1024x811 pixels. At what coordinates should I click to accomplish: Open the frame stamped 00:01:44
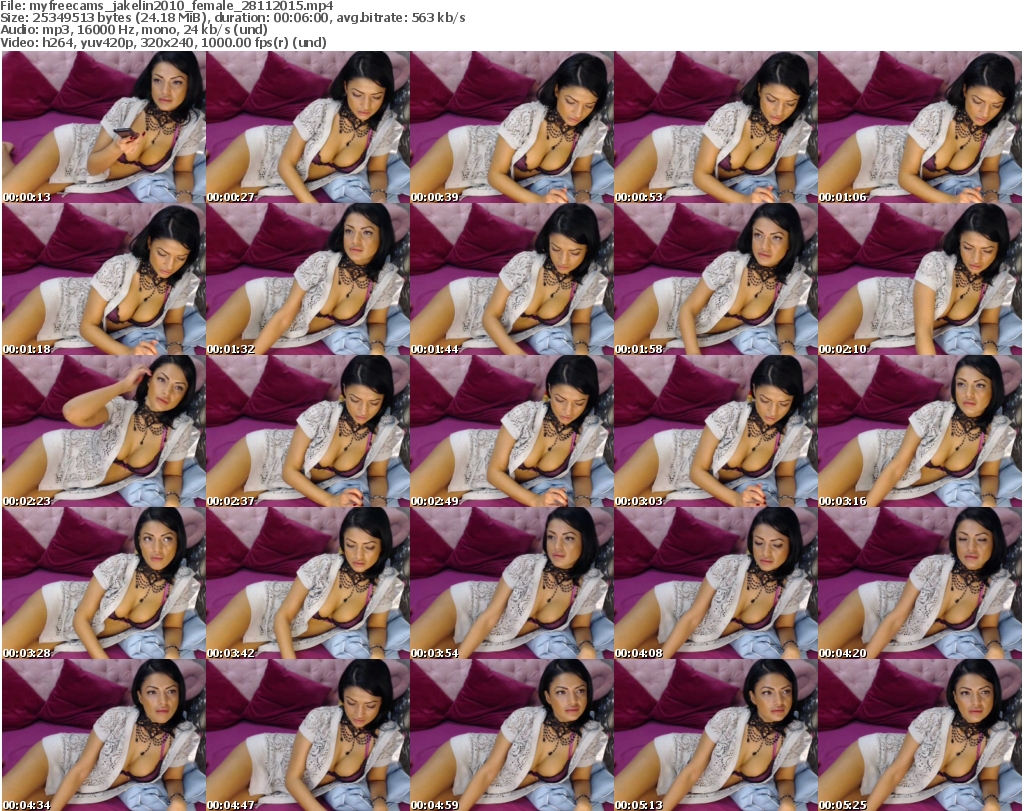[x=511, y=279]
